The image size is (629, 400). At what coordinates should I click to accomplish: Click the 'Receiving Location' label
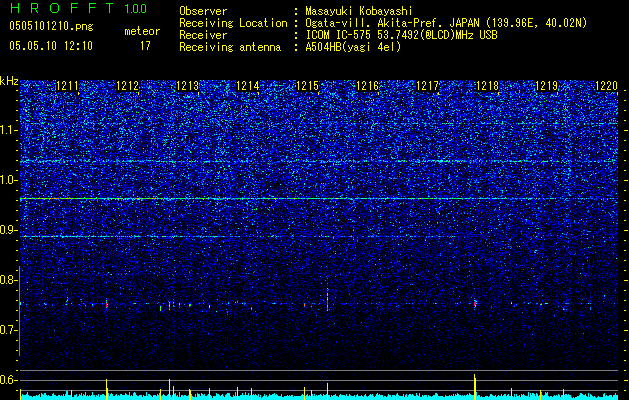(233, 23)
